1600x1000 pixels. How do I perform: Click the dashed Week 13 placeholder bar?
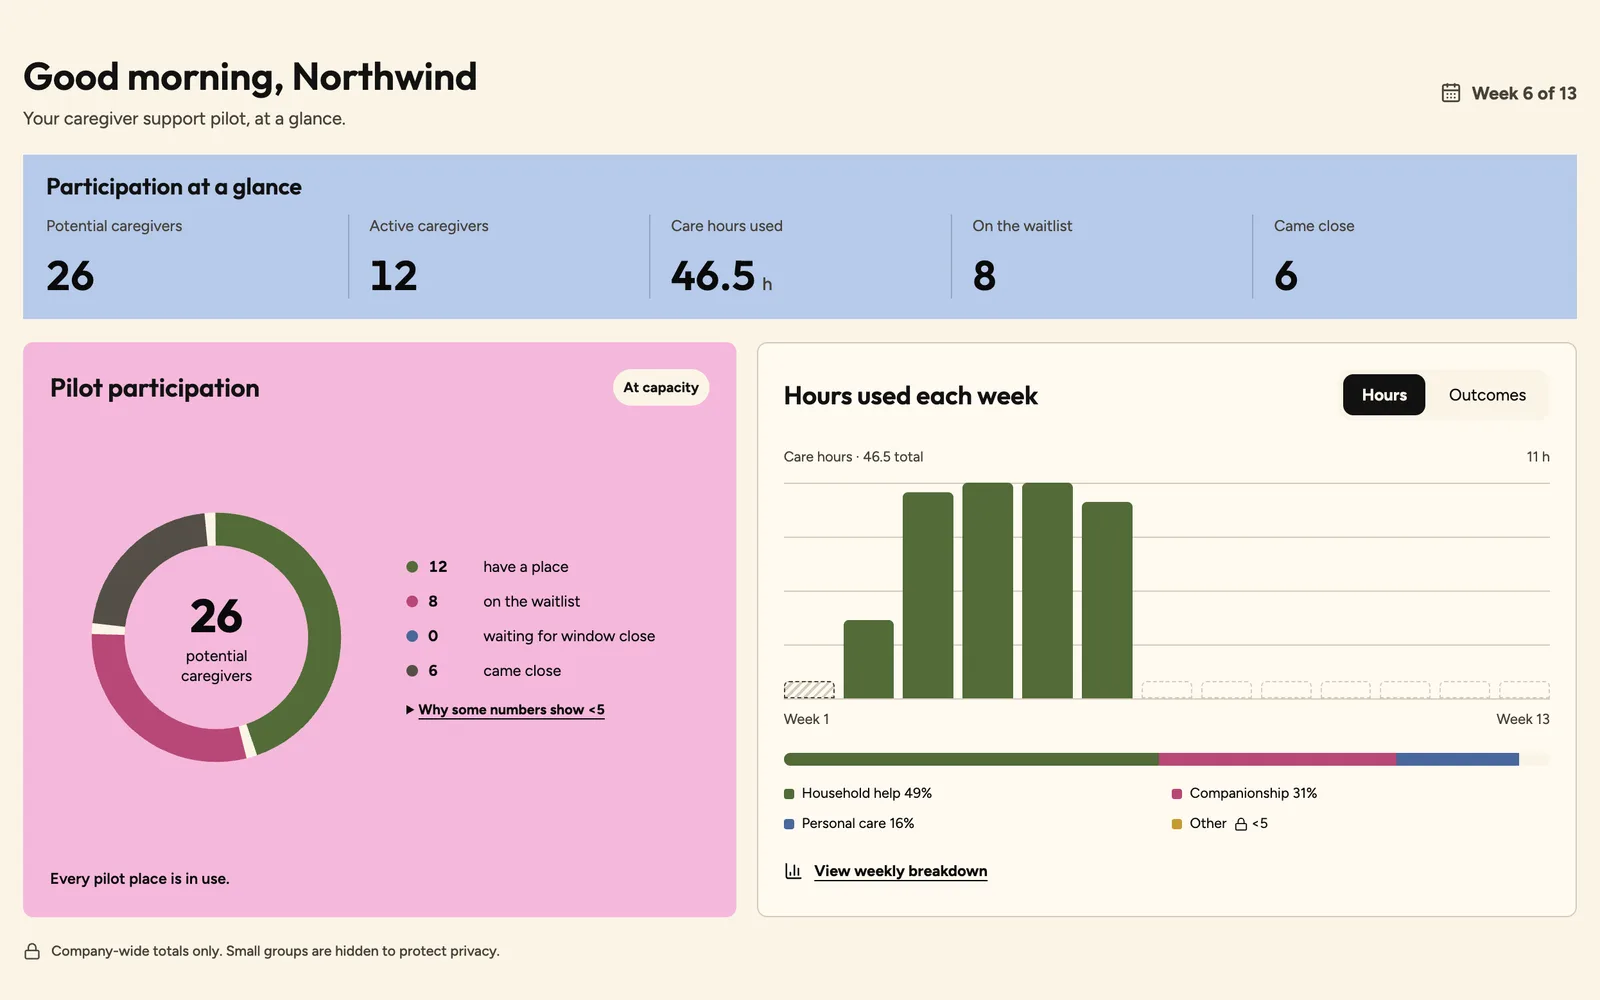[x=1524, y=690]
